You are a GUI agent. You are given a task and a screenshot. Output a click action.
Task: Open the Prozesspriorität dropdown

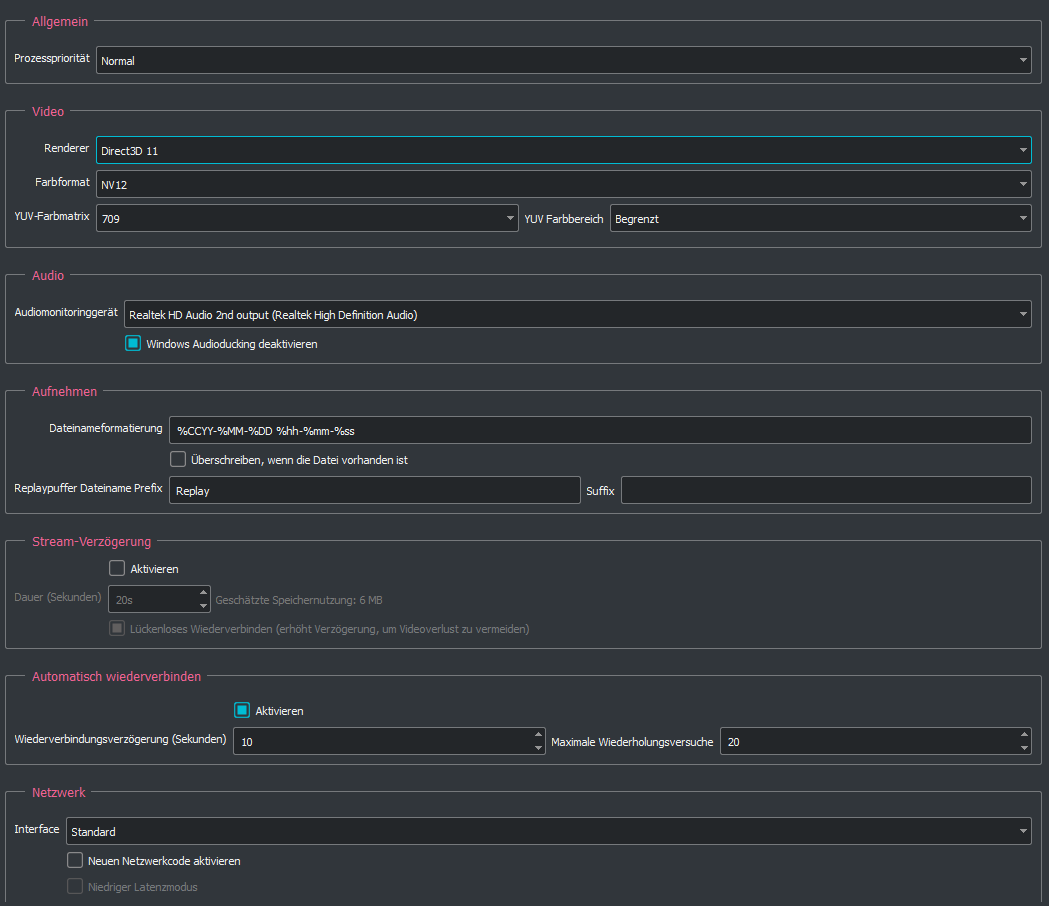(563, 60)
